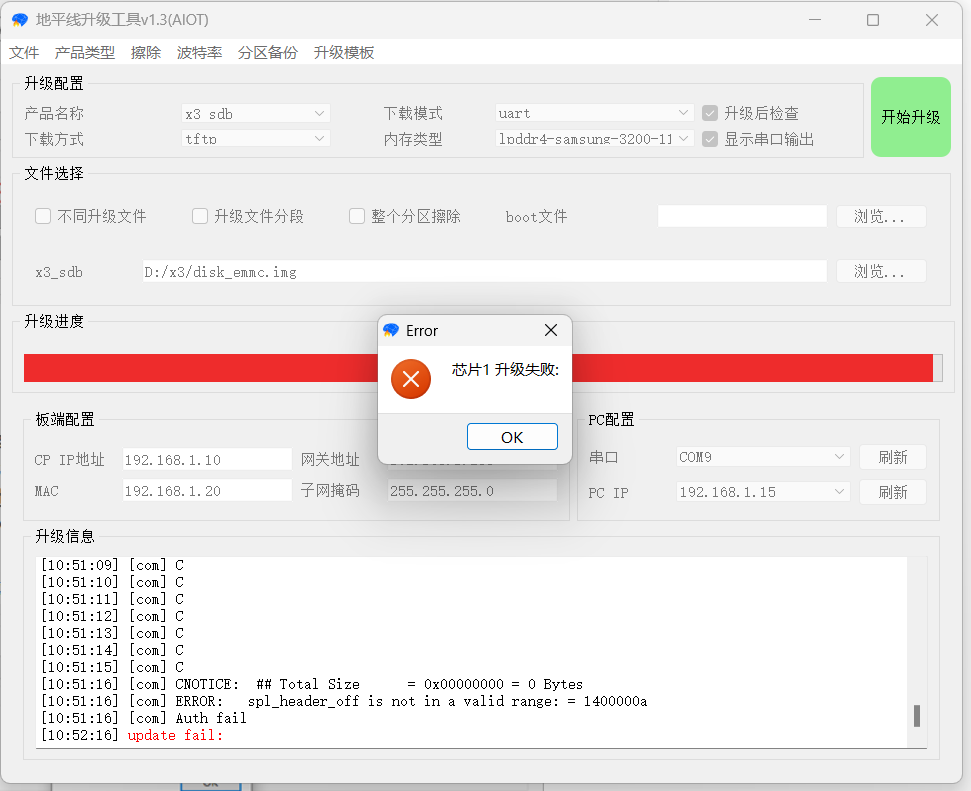Viewport: 971px width, 791px height.
Task: Click the red upgrade progress bar
Action: 200,367
